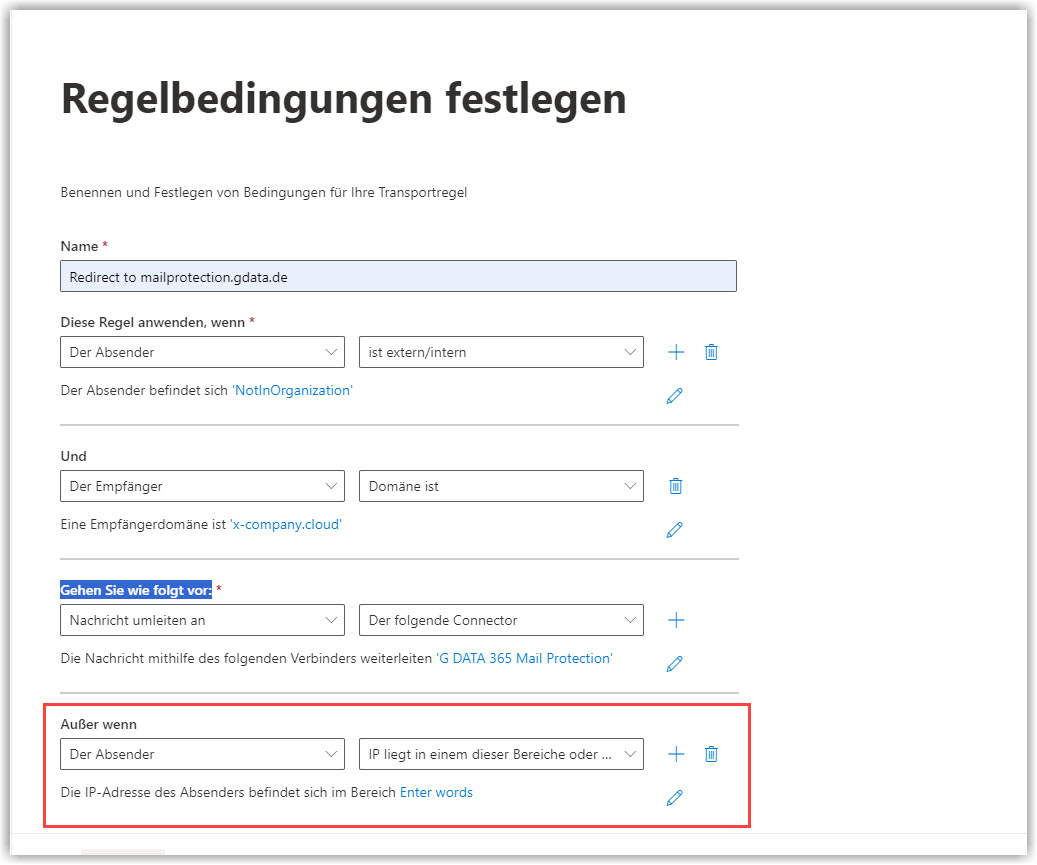The width and height of the screenshot is (1037, 865).
Task: Edit the sender IP range exception with pencil
Action: 675,798
